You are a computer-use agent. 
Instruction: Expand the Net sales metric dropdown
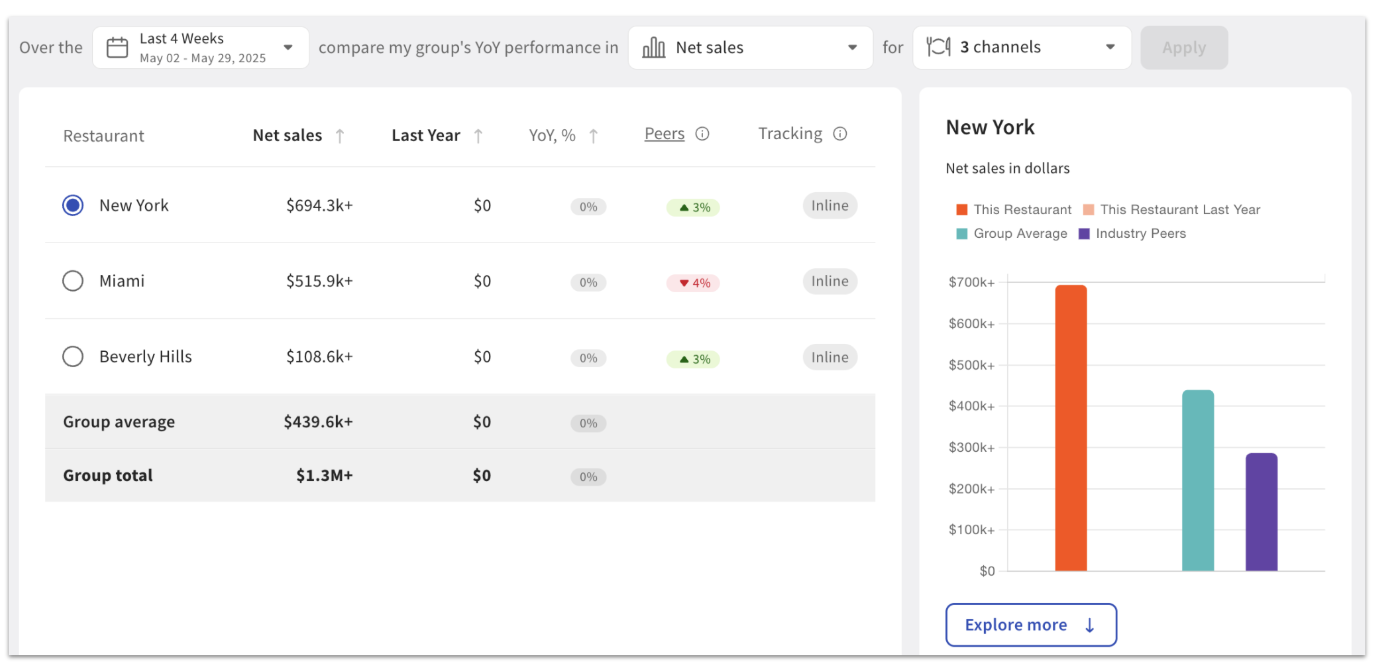click(x=852, y=47)
